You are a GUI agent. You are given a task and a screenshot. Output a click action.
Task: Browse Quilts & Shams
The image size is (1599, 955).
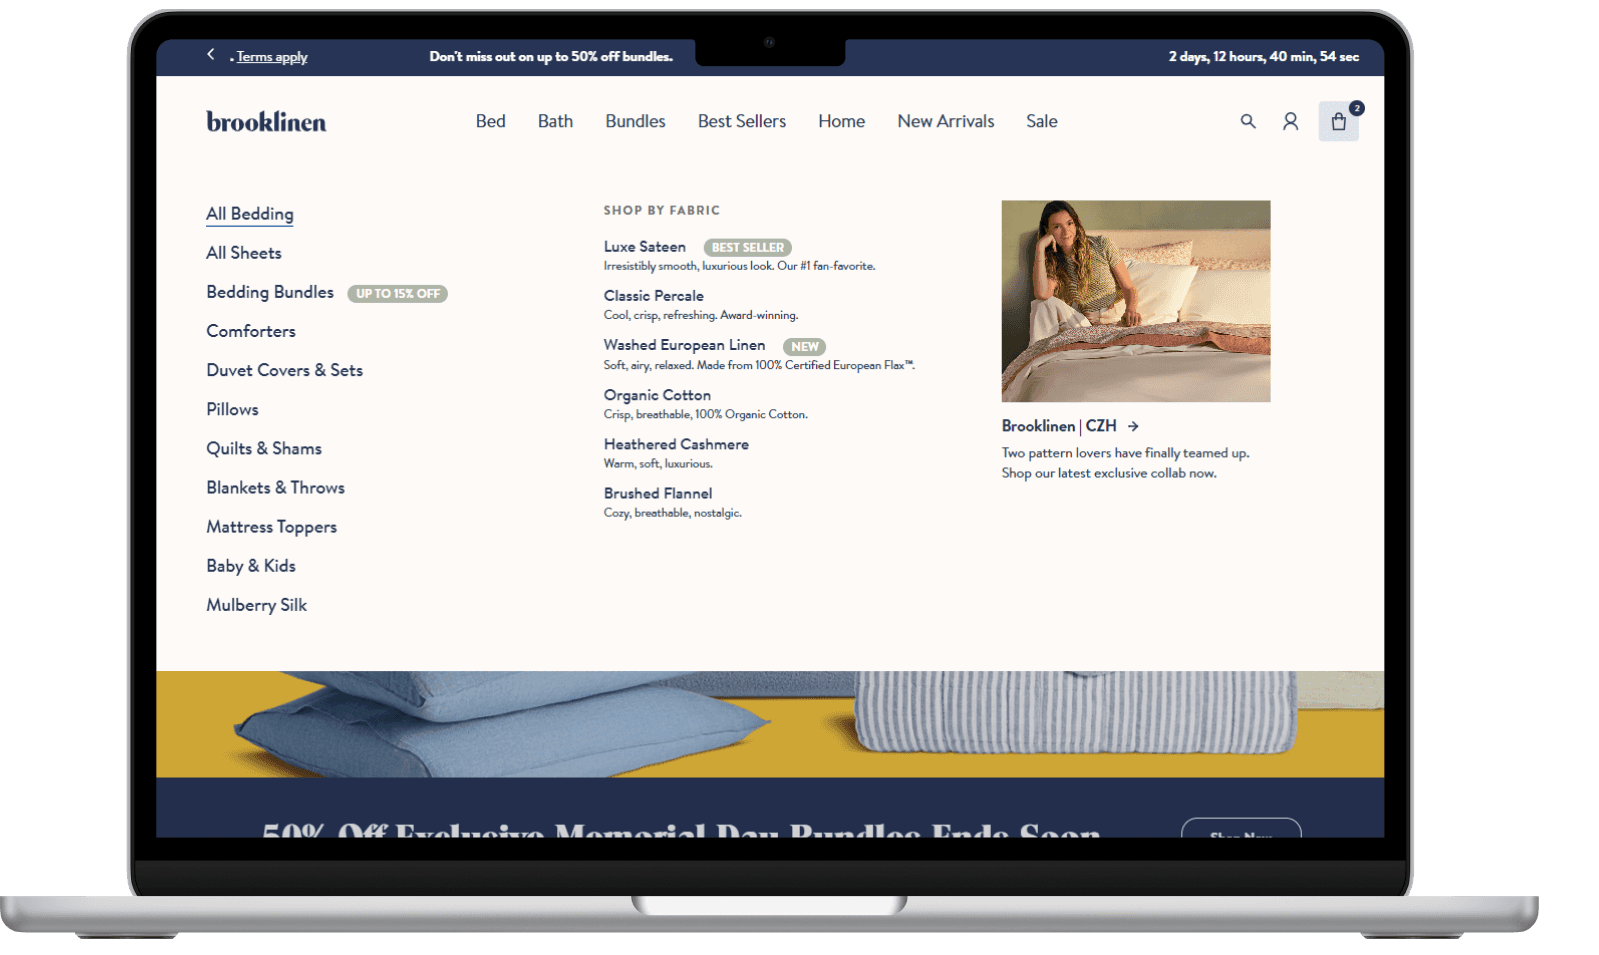coord(264,448)
